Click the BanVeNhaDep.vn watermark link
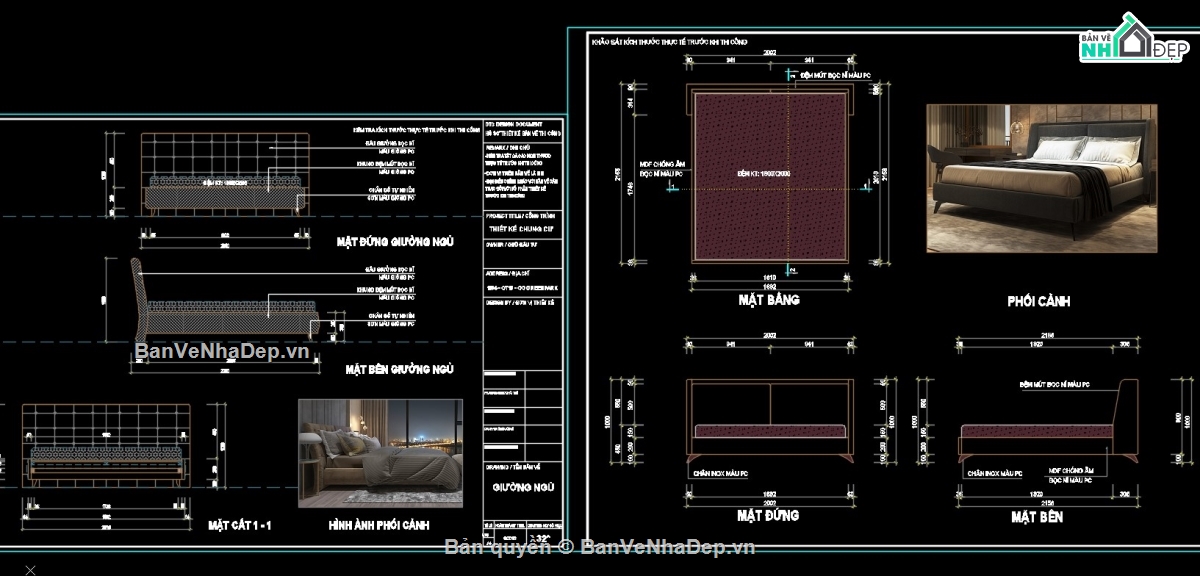 coord(222,351)
